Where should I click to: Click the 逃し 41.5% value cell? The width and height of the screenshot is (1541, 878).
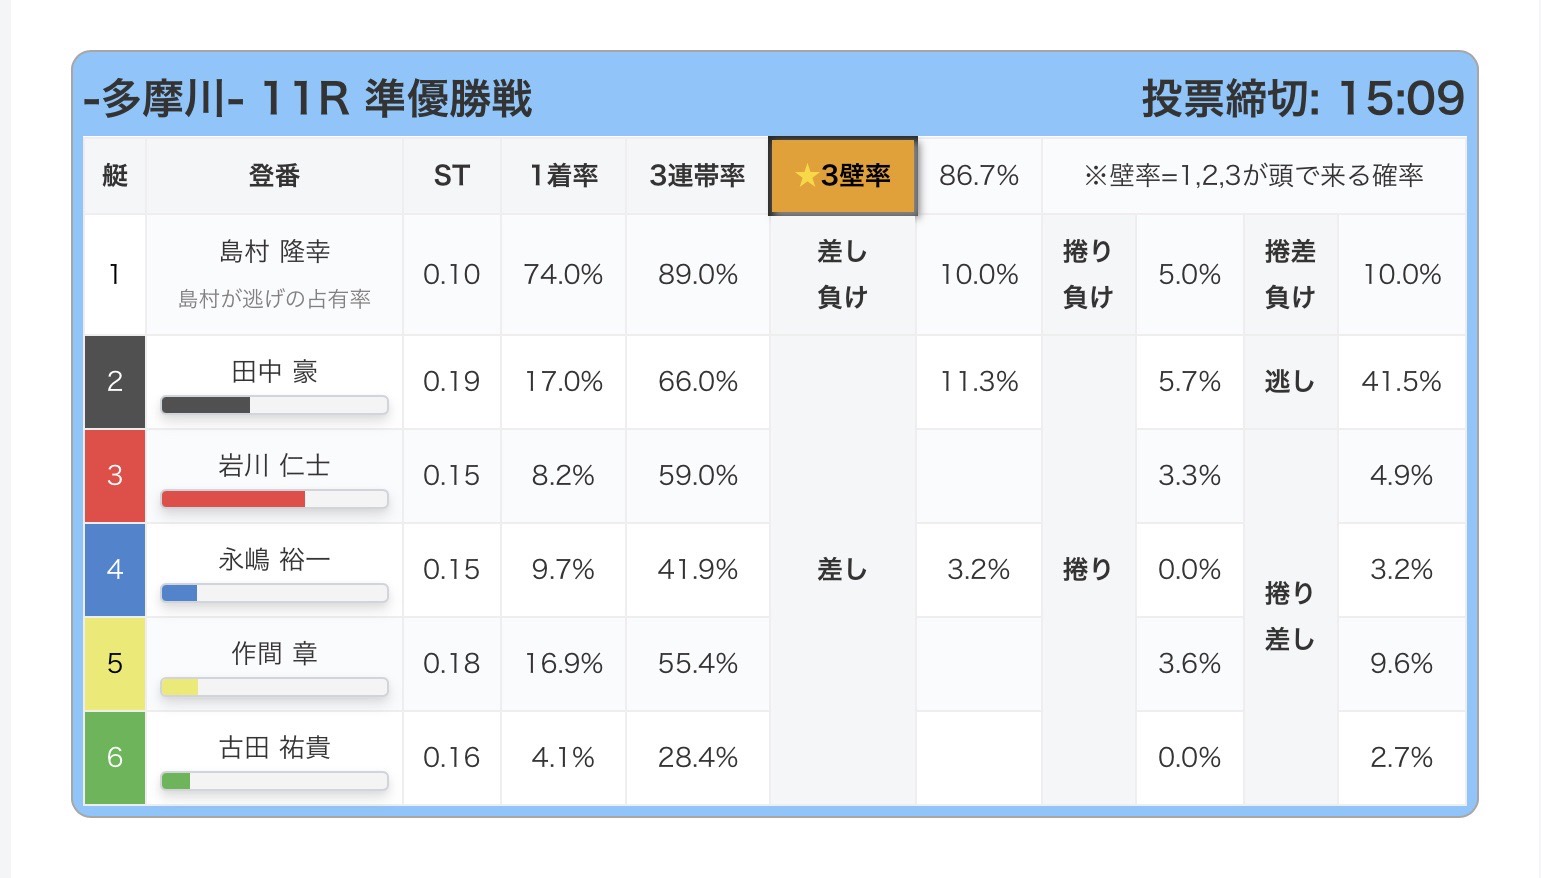coord(1401,381)
